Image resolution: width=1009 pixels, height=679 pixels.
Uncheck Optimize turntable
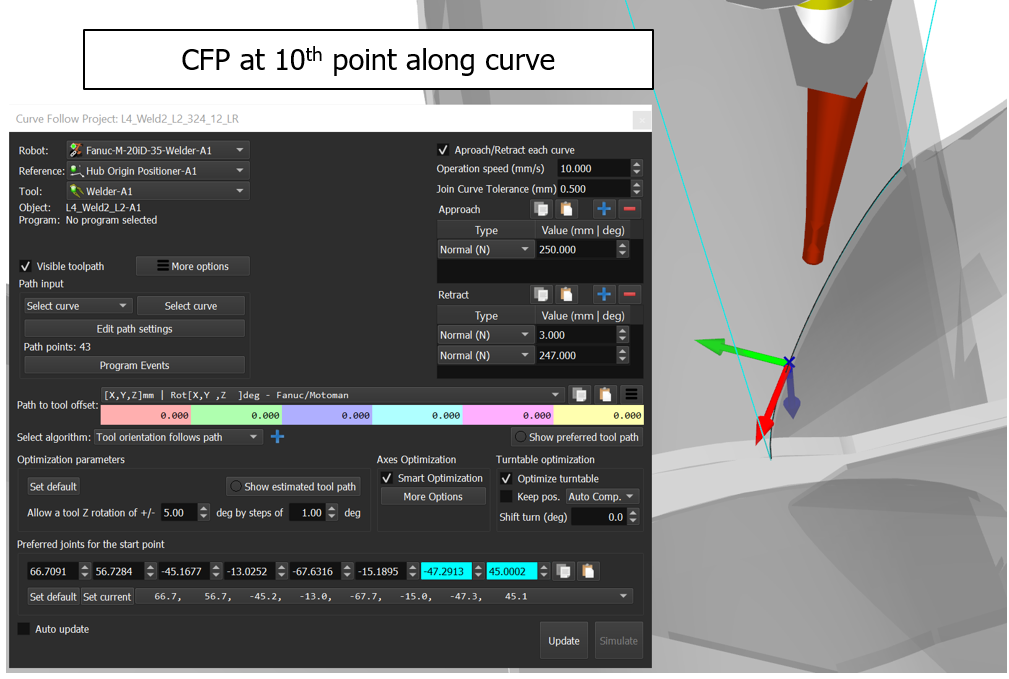506,479
